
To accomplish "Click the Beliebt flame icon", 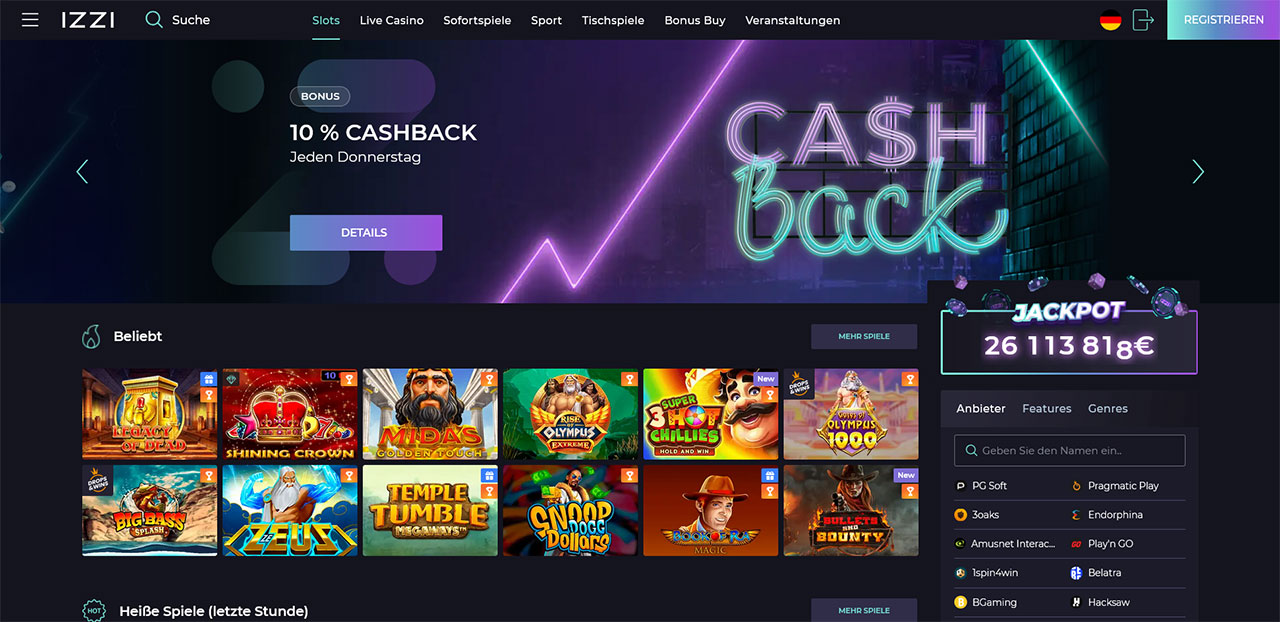I will pos(91,337).
